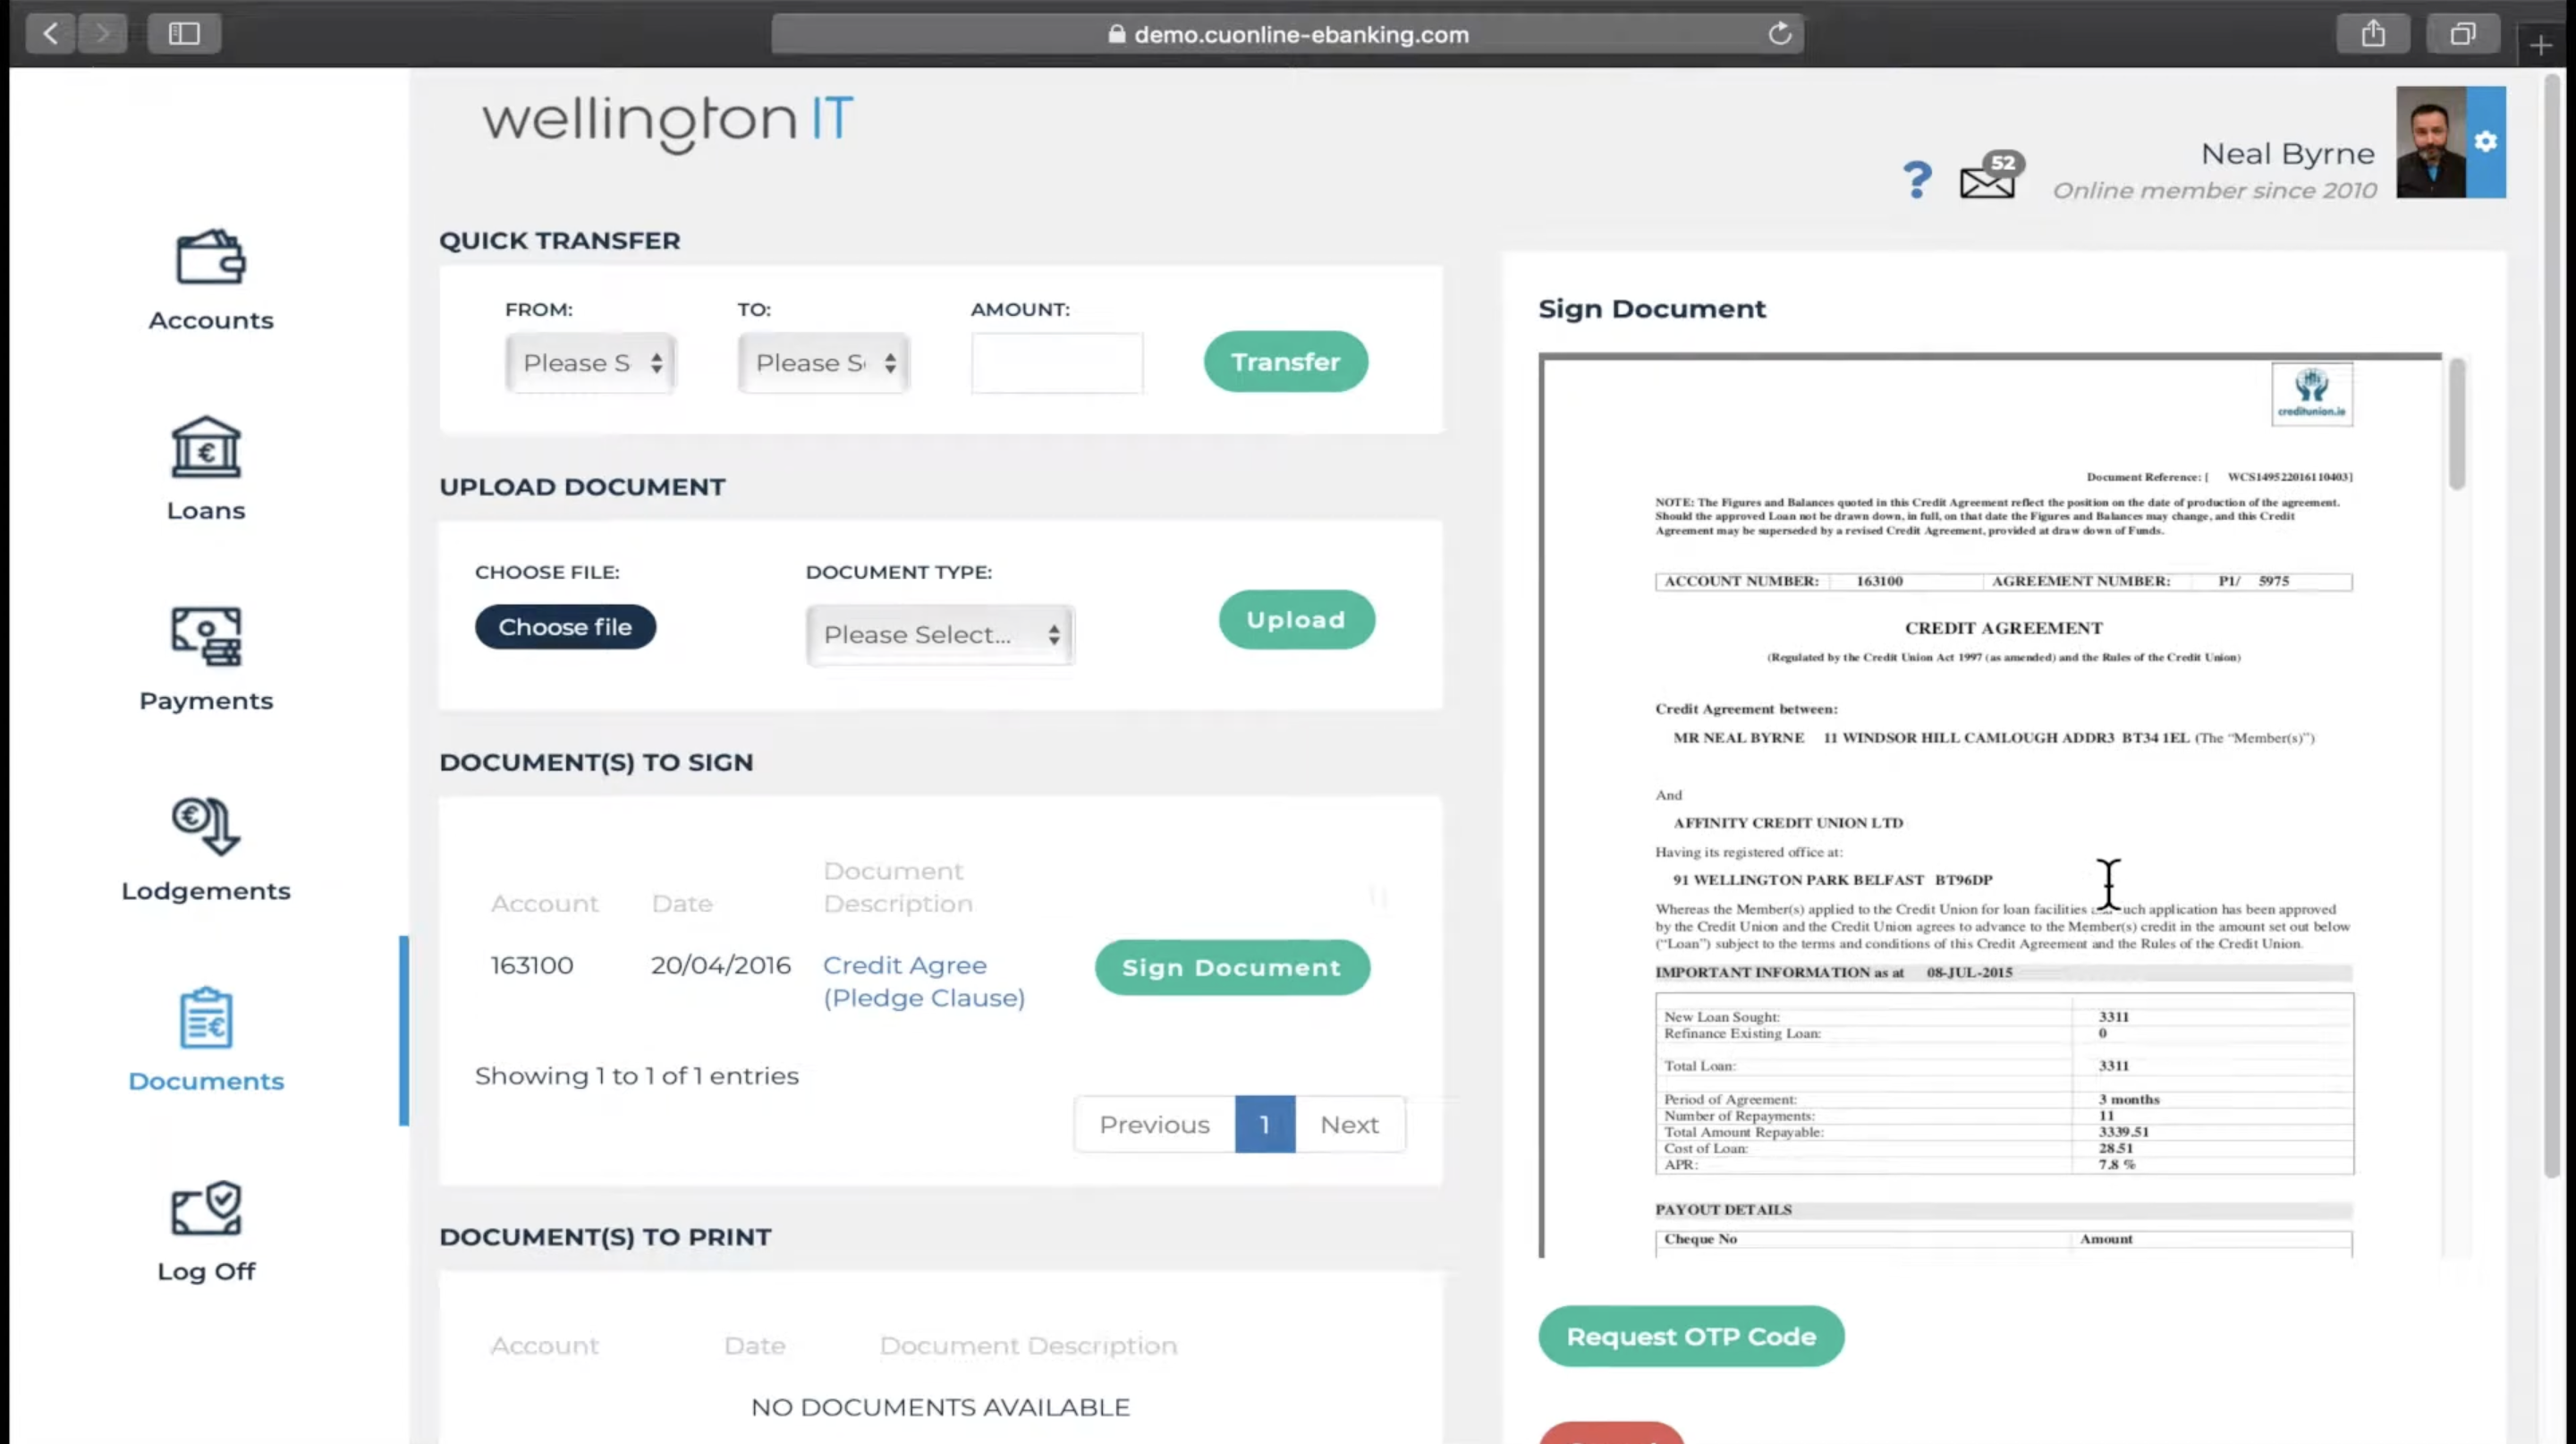The image size is (2576, 1444).
Task: Focus the transfer AMOUNT input field
Action: [1056, 363]
